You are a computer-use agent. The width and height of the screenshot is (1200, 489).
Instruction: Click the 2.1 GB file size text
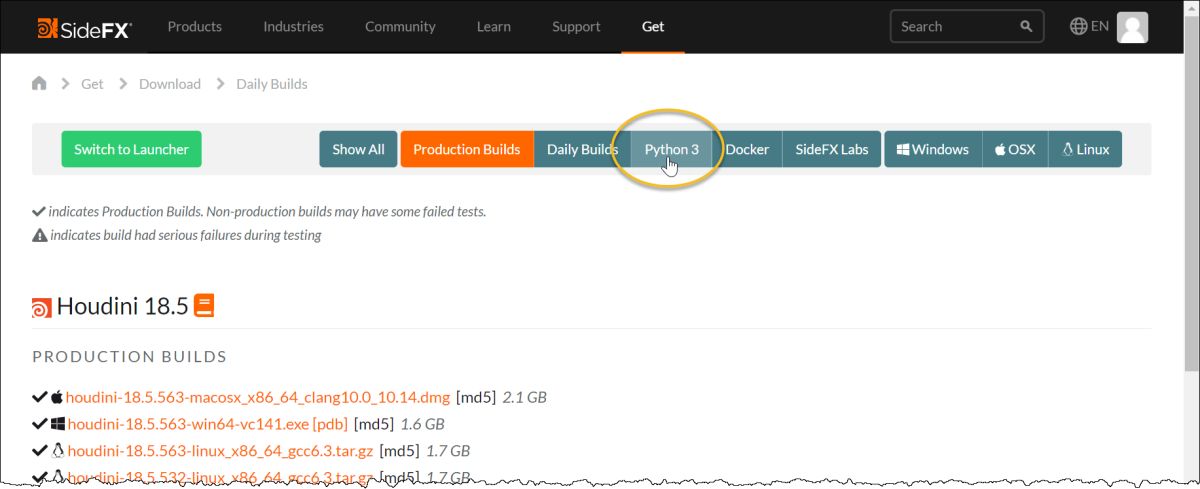pos(524,397)
